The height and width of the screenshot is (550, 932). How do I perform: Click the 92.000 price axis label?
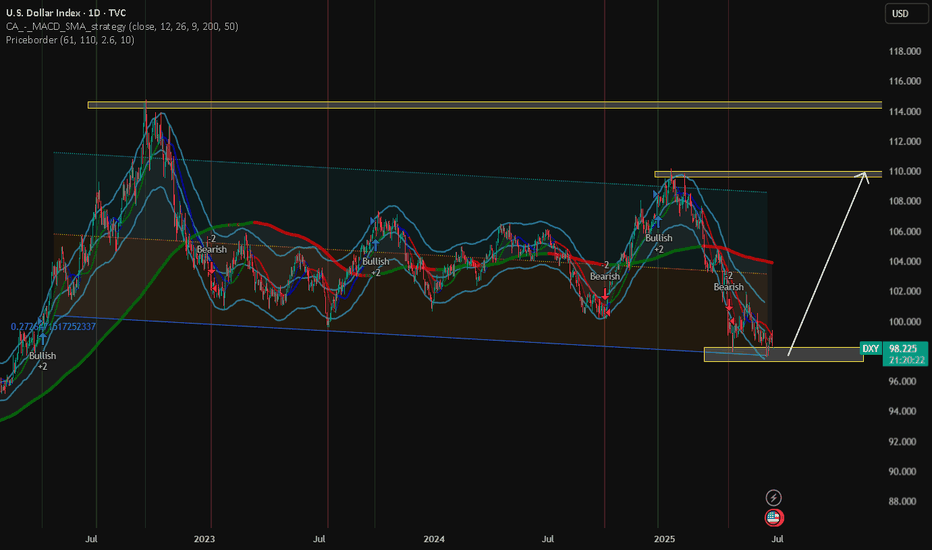902,442
